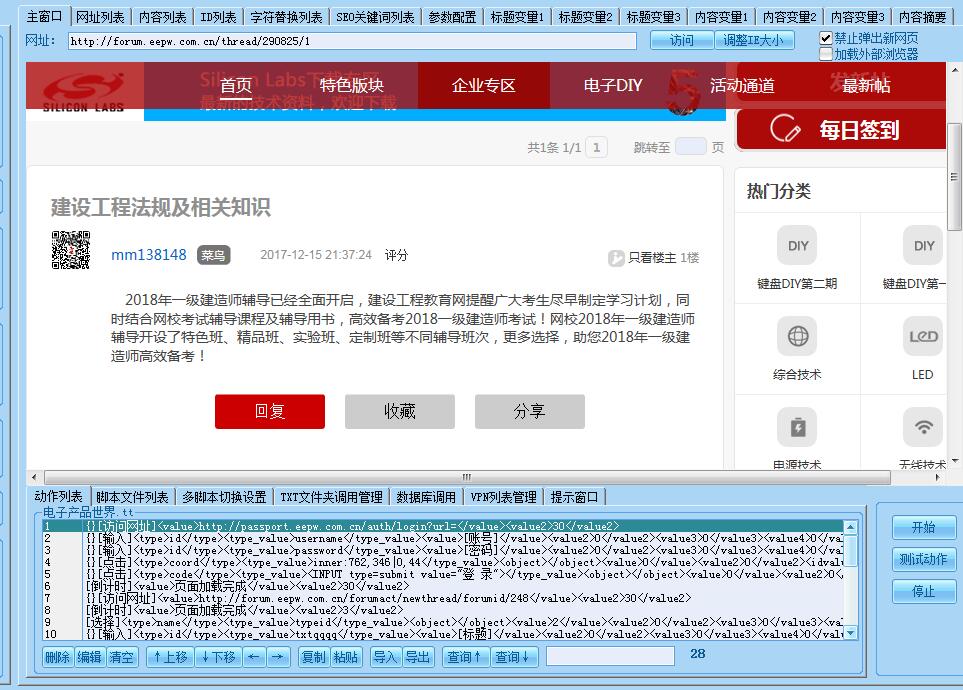963x690 pixels.
Task: Move action right with → button
Action: coord(278,657)
